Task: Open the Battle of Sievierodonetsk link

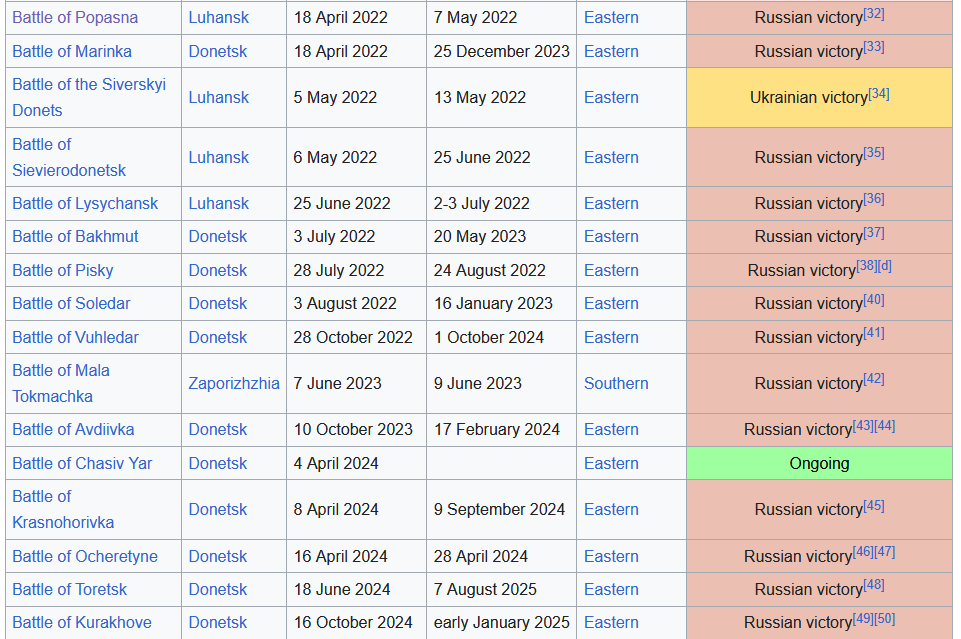Action: tap(69, 157)
